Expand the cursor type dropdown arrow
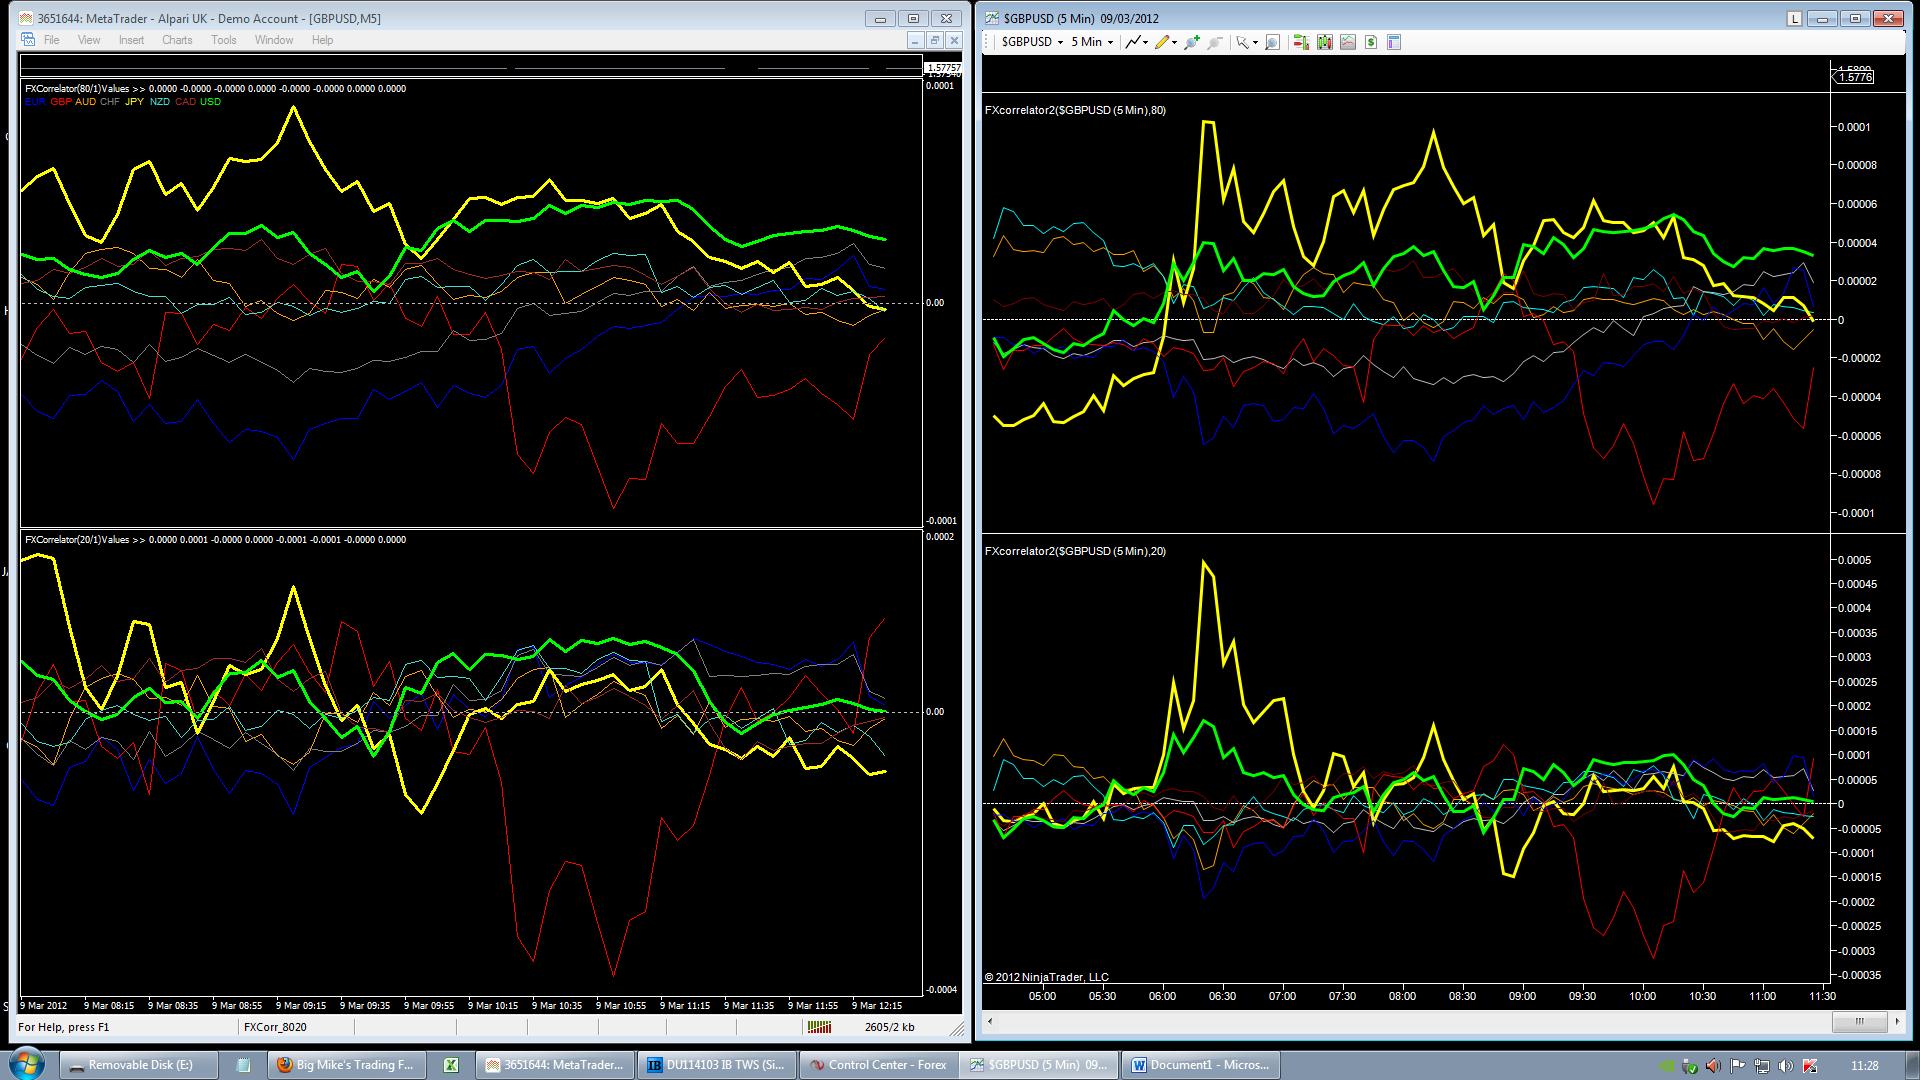 click(1255, 43)
